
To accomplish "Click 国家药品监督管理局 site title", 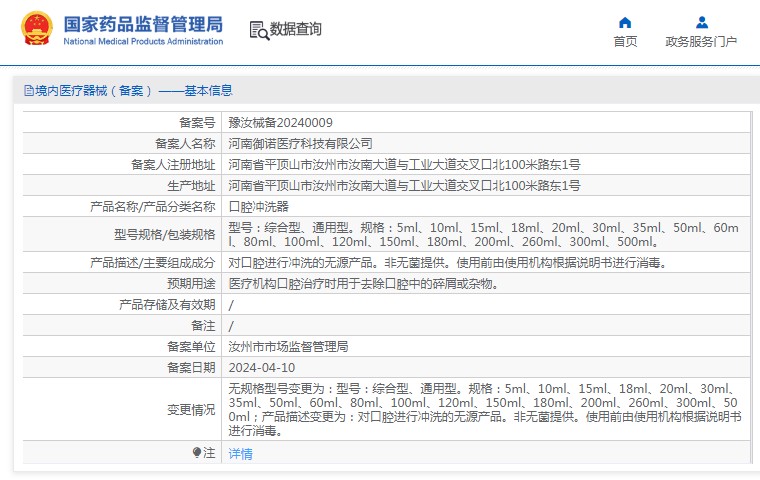I will [143, 24].
